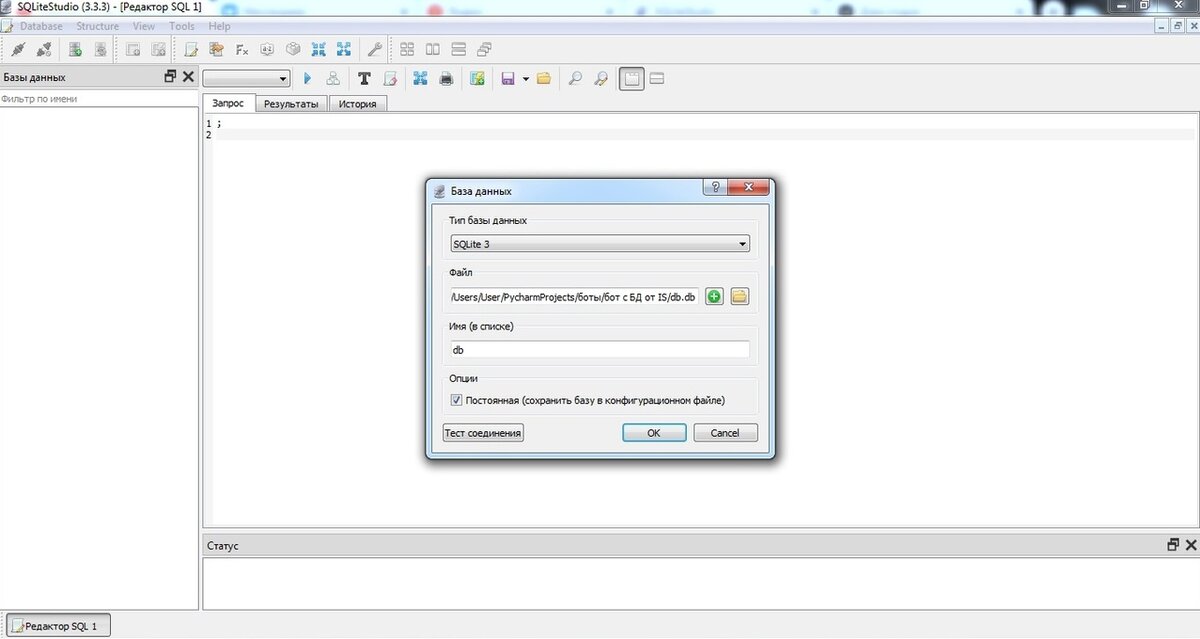Click the find and replace magnifier icon

click(x=600, y=78)
